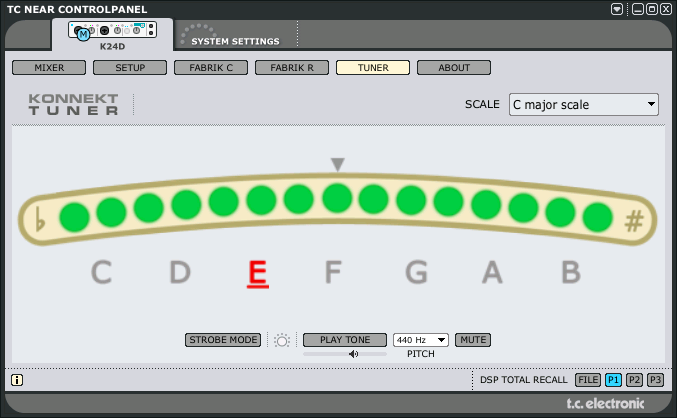Image resolution: width=677 pixels, height=418 pixels.
Task: Switch to the System Settings tab
Action: pos(235,41)
